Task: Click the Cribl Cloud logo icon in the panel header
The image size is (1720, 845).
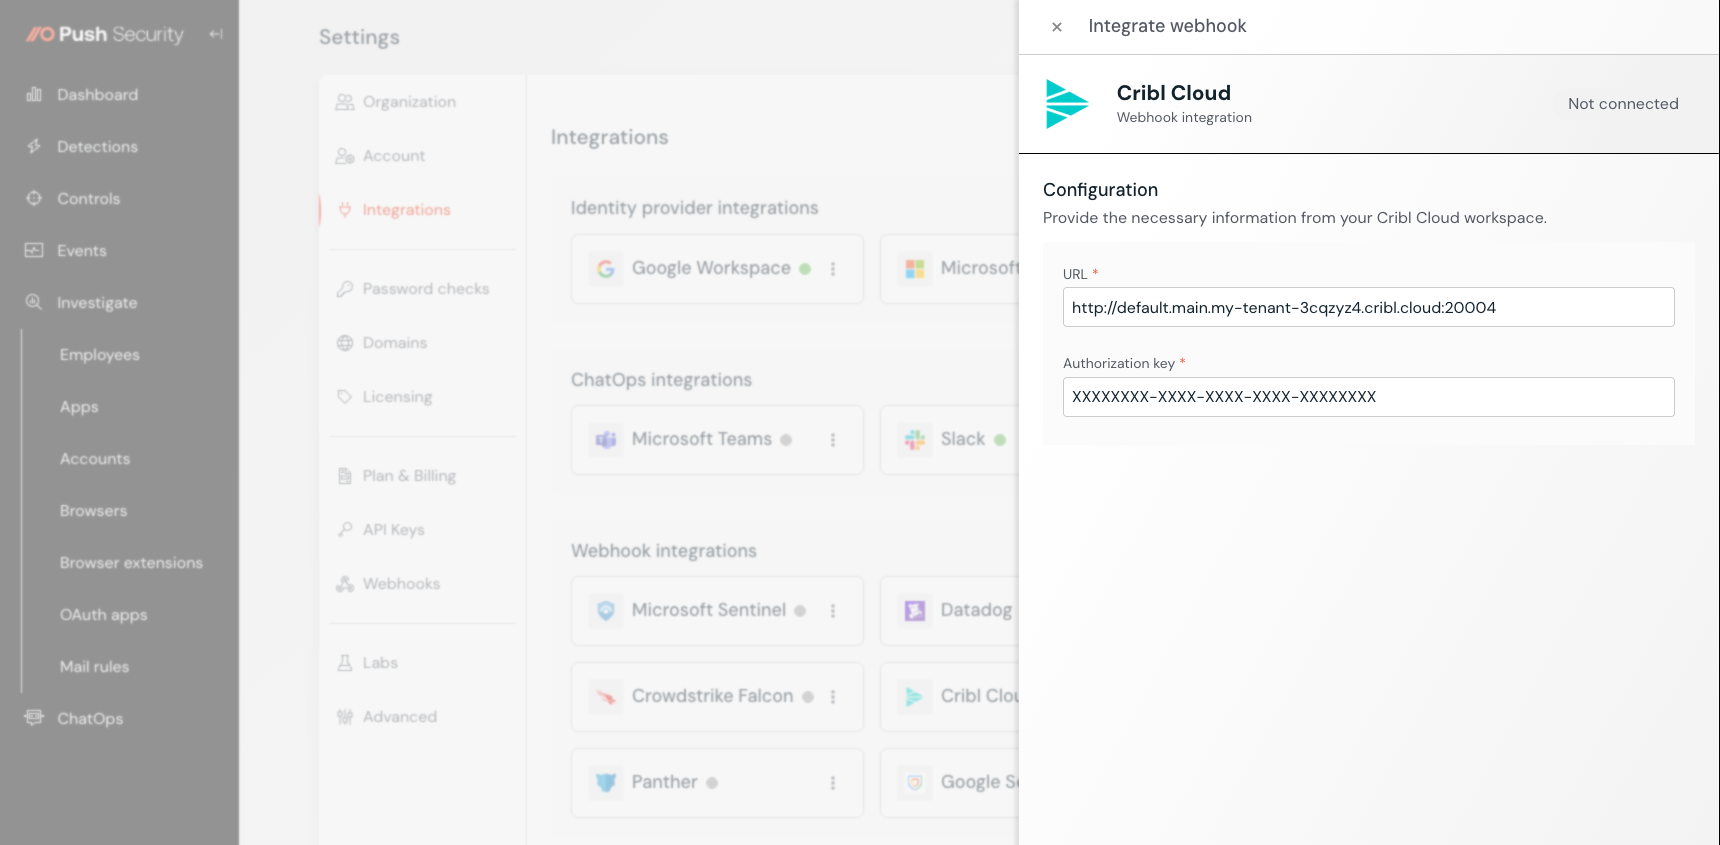Action: point(1067,104)
